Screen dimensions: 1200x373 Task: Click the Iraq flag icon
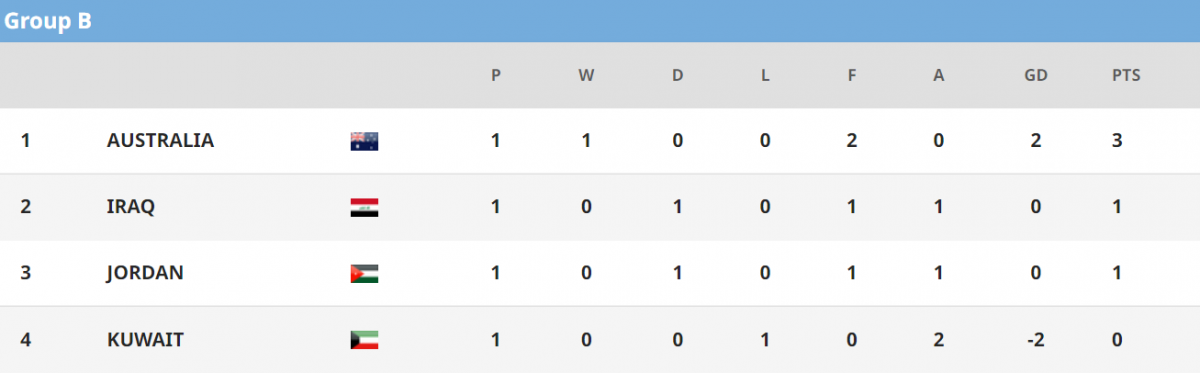click(x=364, y=207)
